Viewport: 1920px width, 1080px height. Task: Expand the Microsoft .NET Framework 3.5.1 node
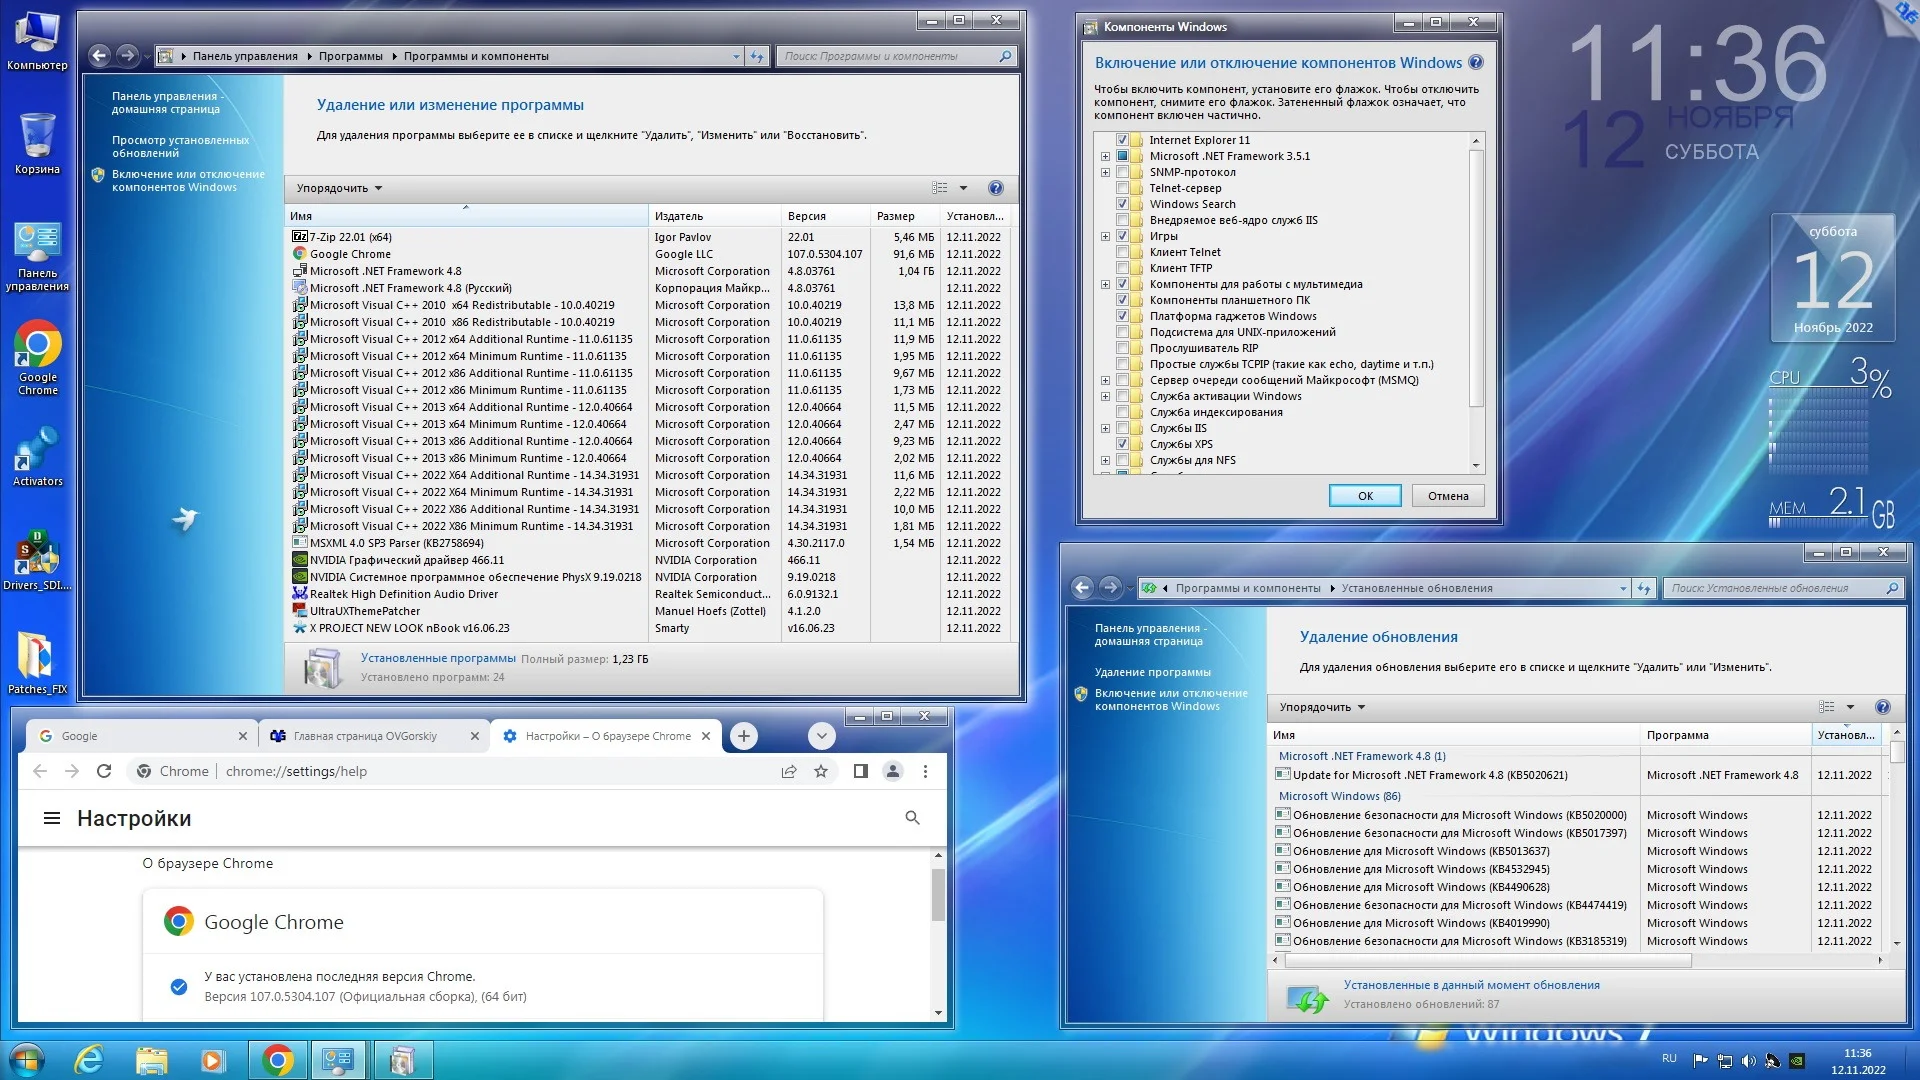1105,156
